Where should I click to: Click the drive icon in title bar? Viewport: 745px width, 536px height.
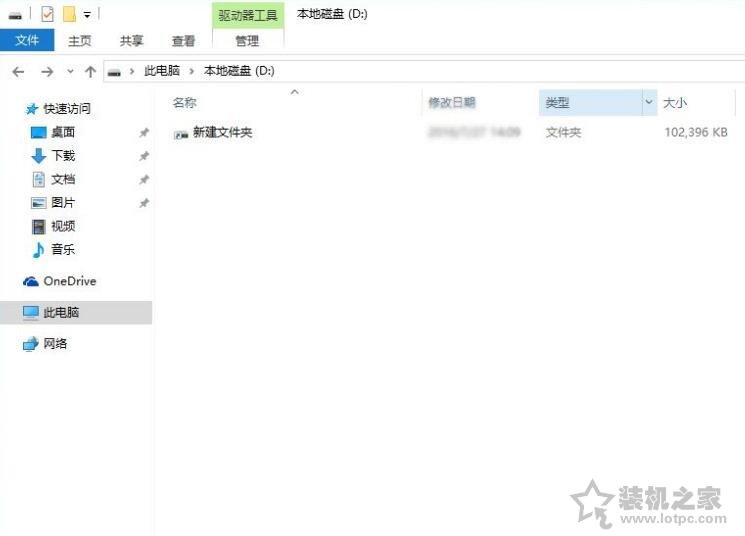15,16
